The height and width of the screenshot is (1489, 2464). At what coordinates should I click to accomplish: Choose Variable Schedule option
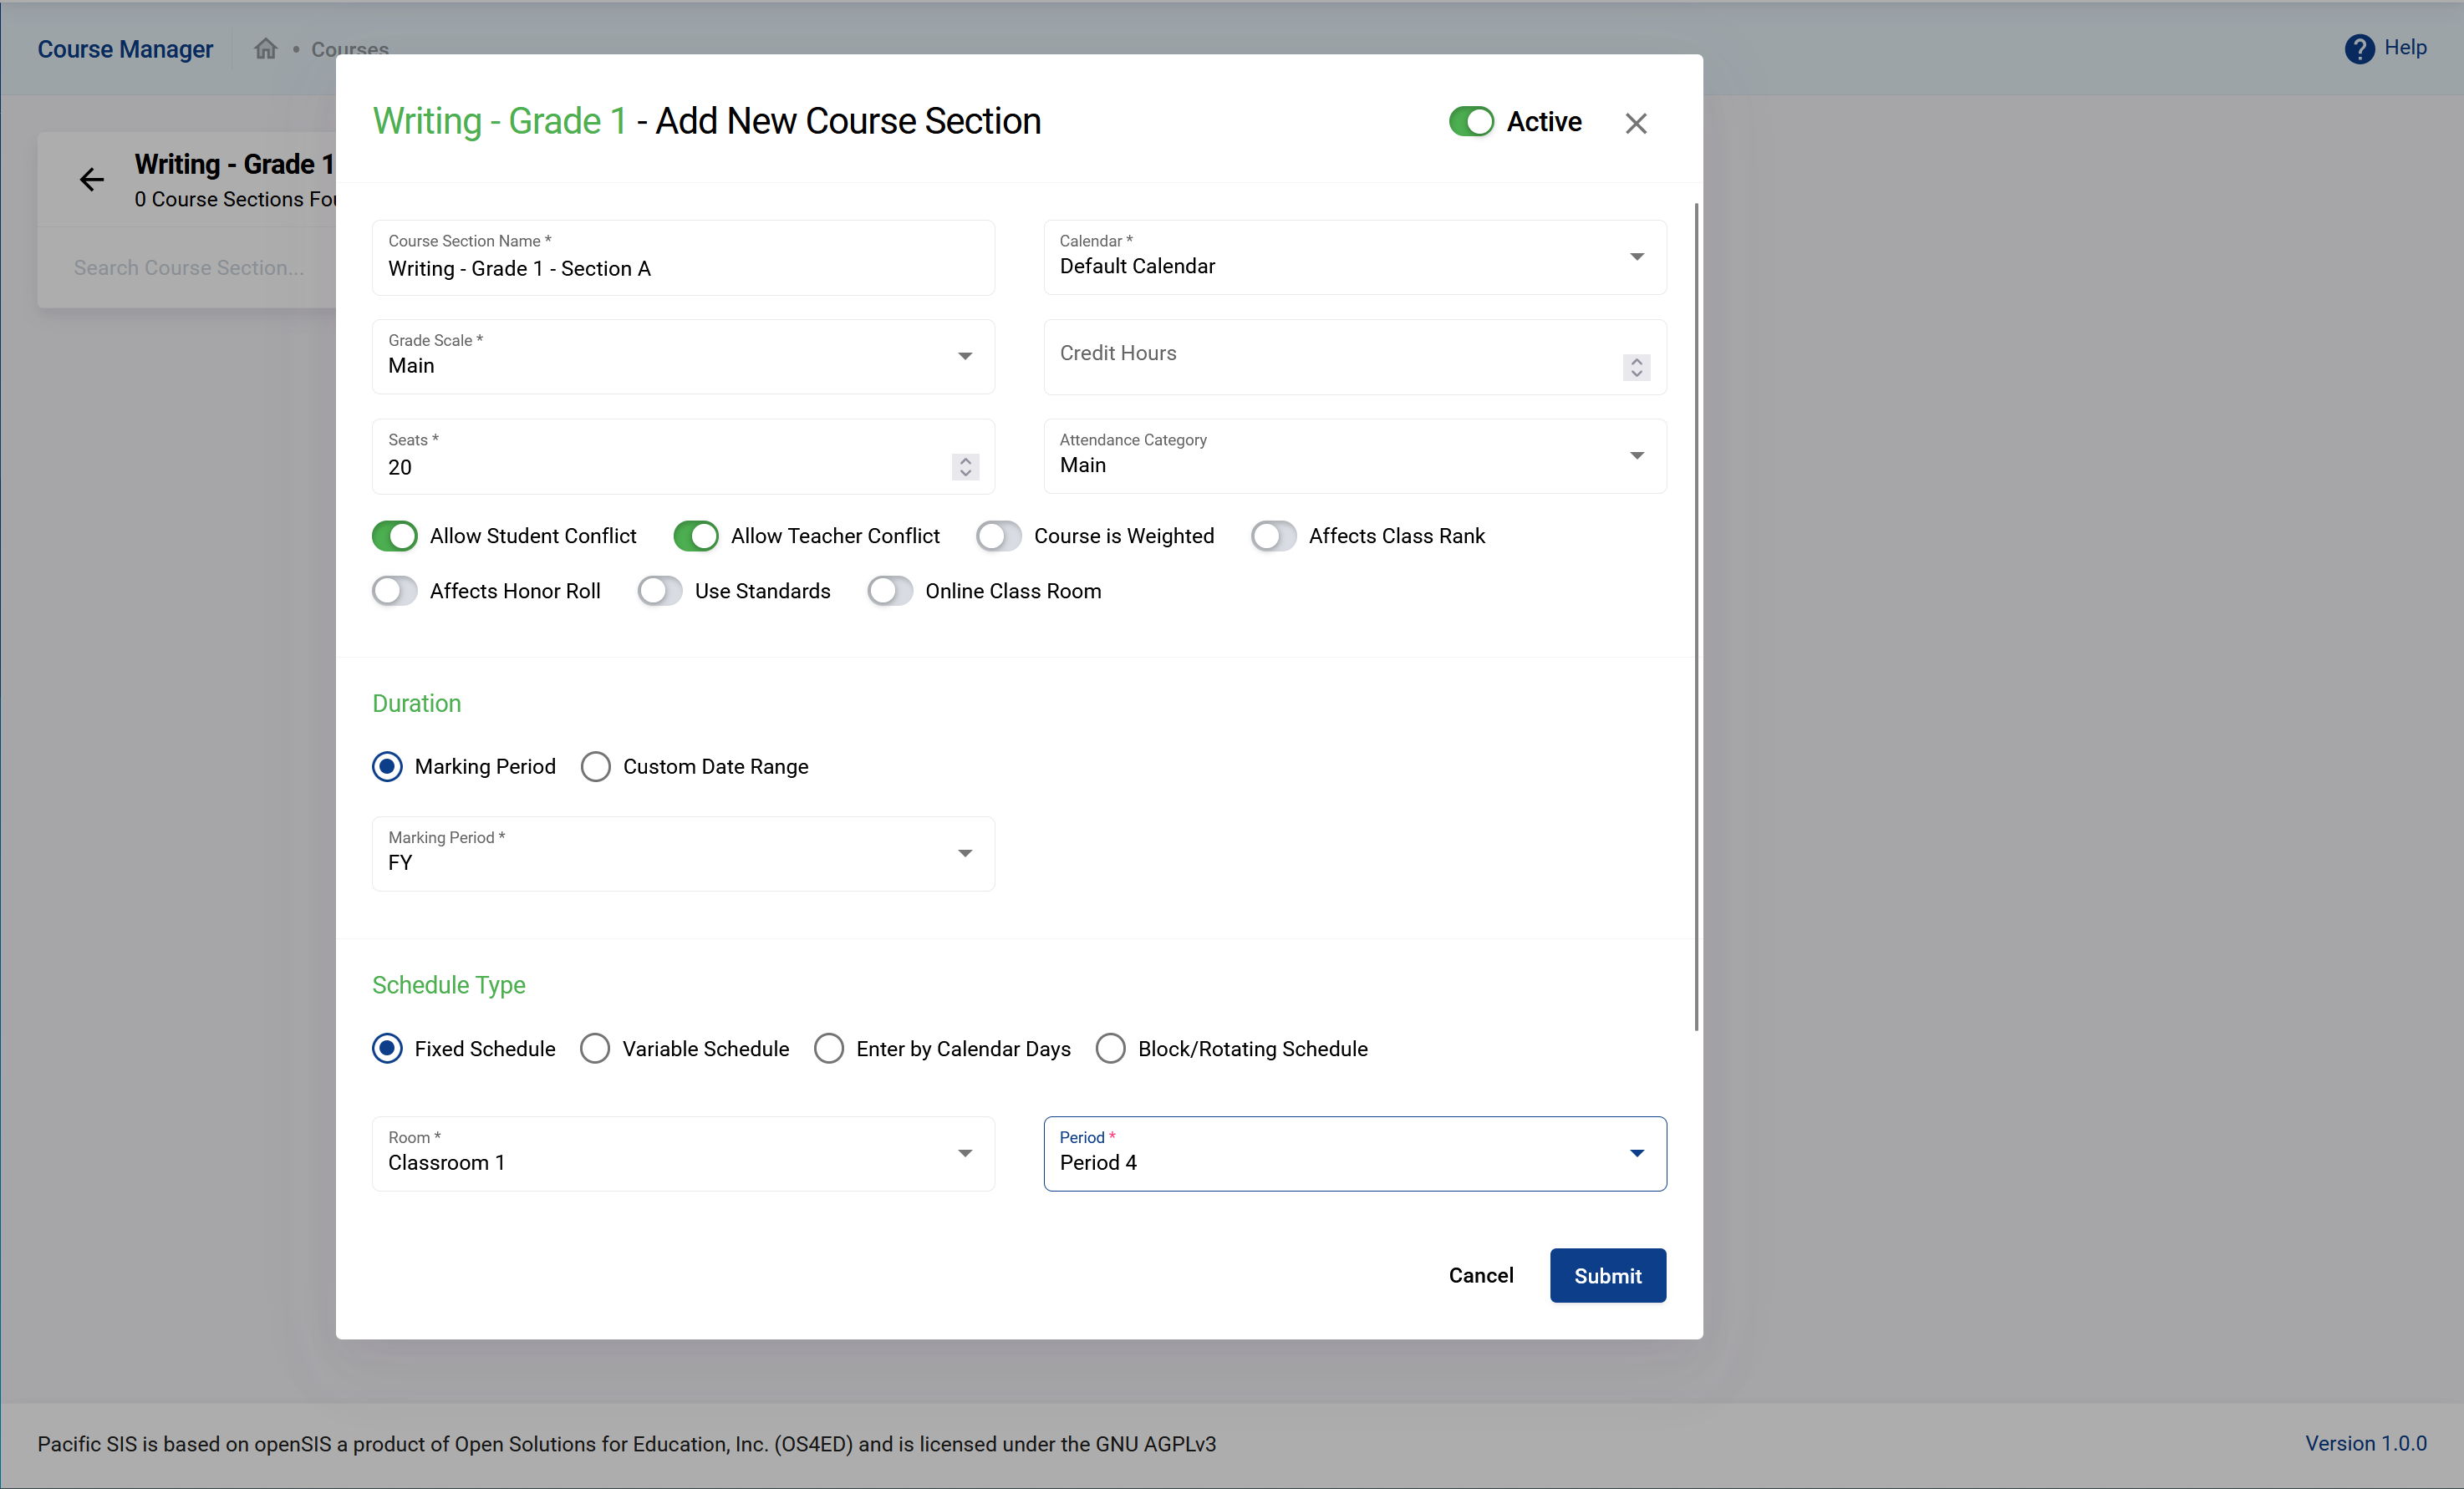pos(595,1048)
